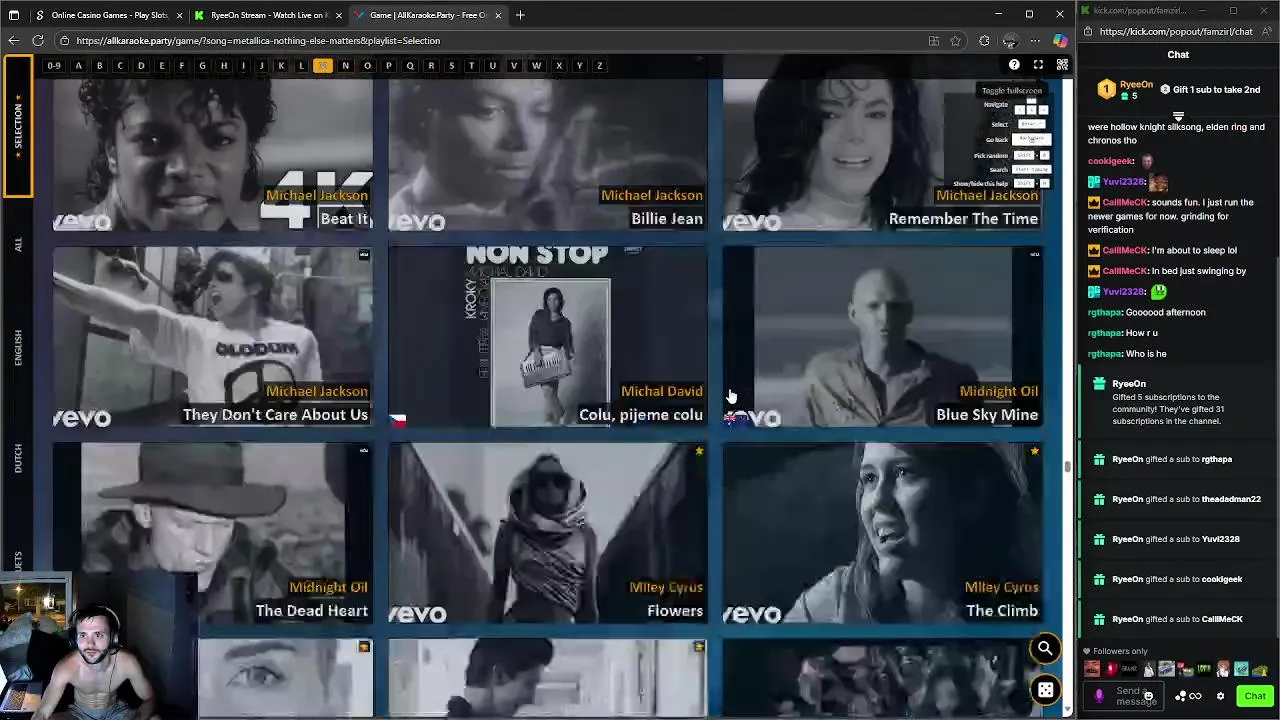Image resolution: width=1280 pixels, height=720 pixels.
Task: Click the first emote in chat emote row
Action: [1092, 670]
